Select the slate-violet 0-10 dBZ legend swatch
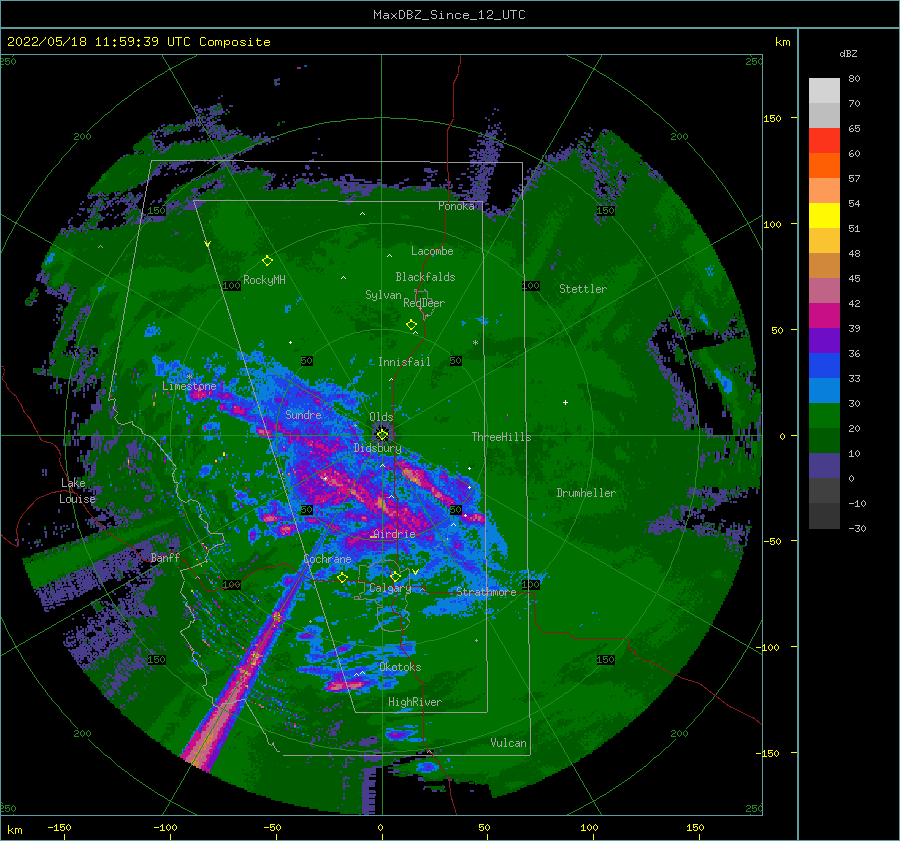Image resolution: width=900 pixels, height=841 pixels. coord(824,466)
